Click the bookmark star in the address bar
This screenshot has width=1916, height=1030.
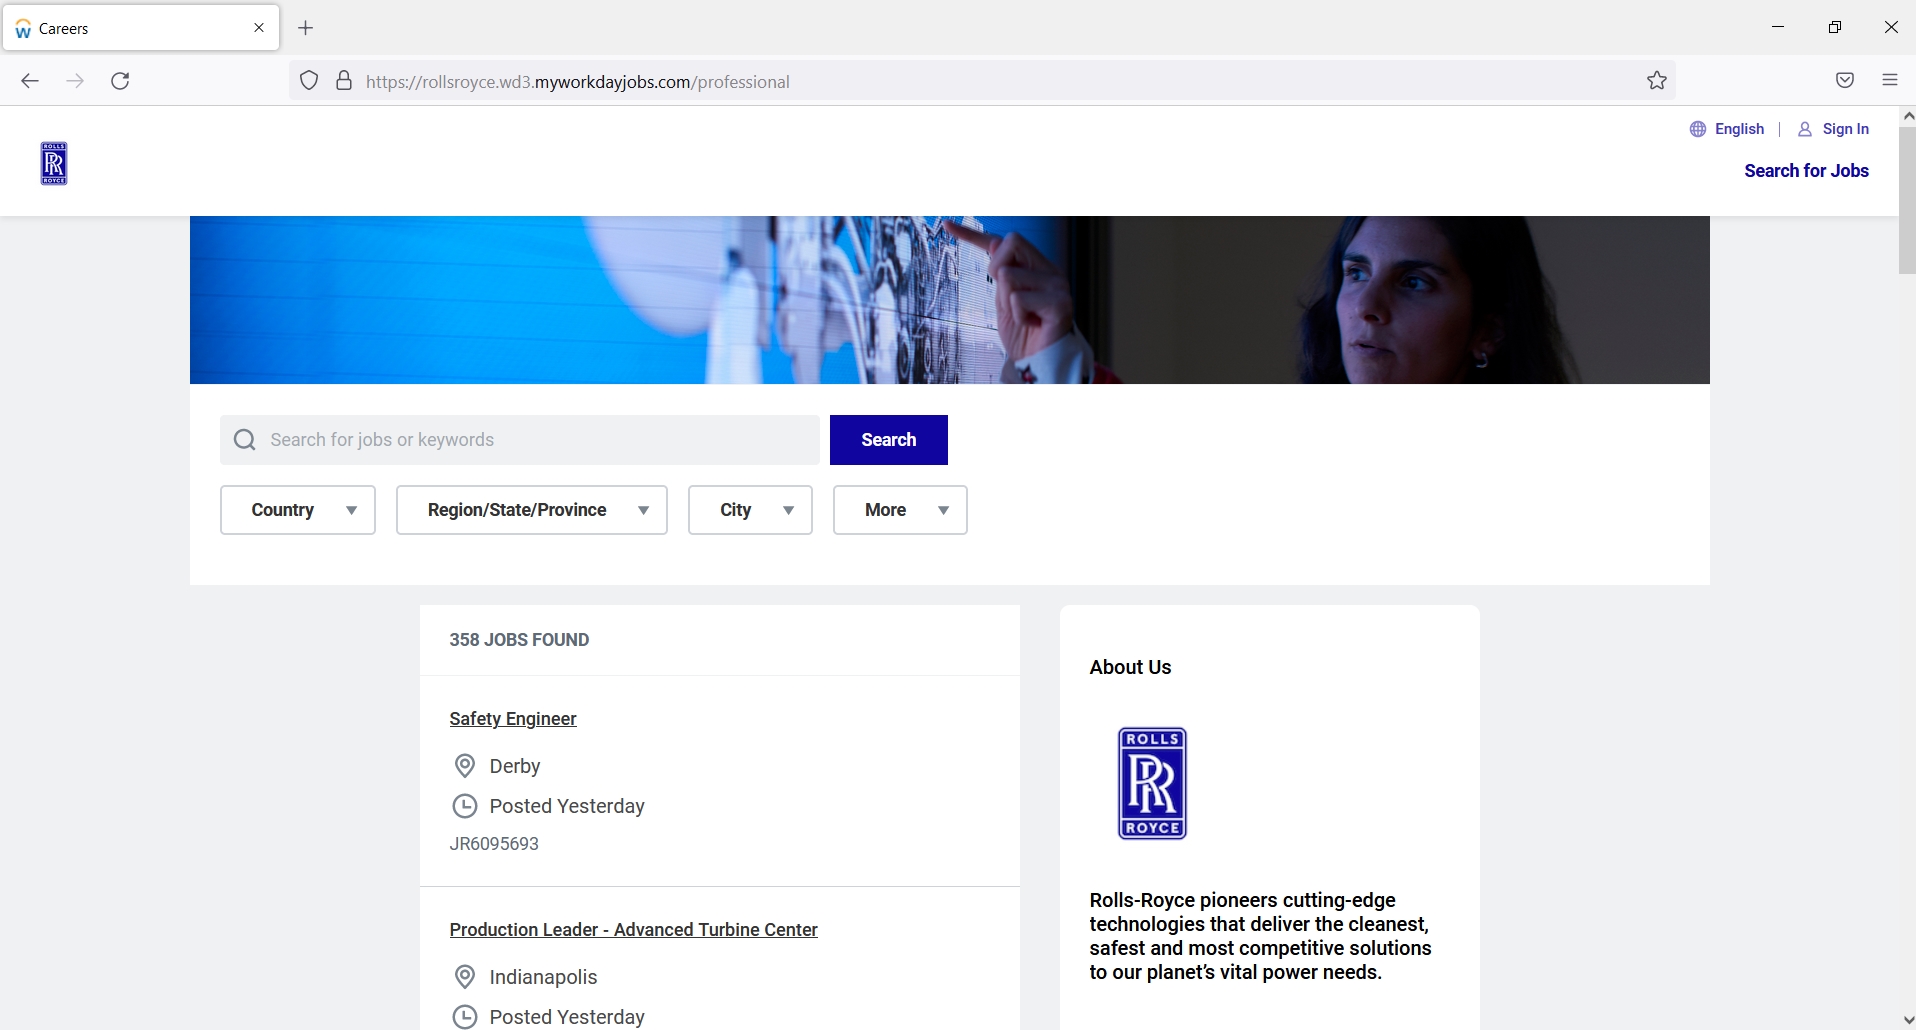1656,81
